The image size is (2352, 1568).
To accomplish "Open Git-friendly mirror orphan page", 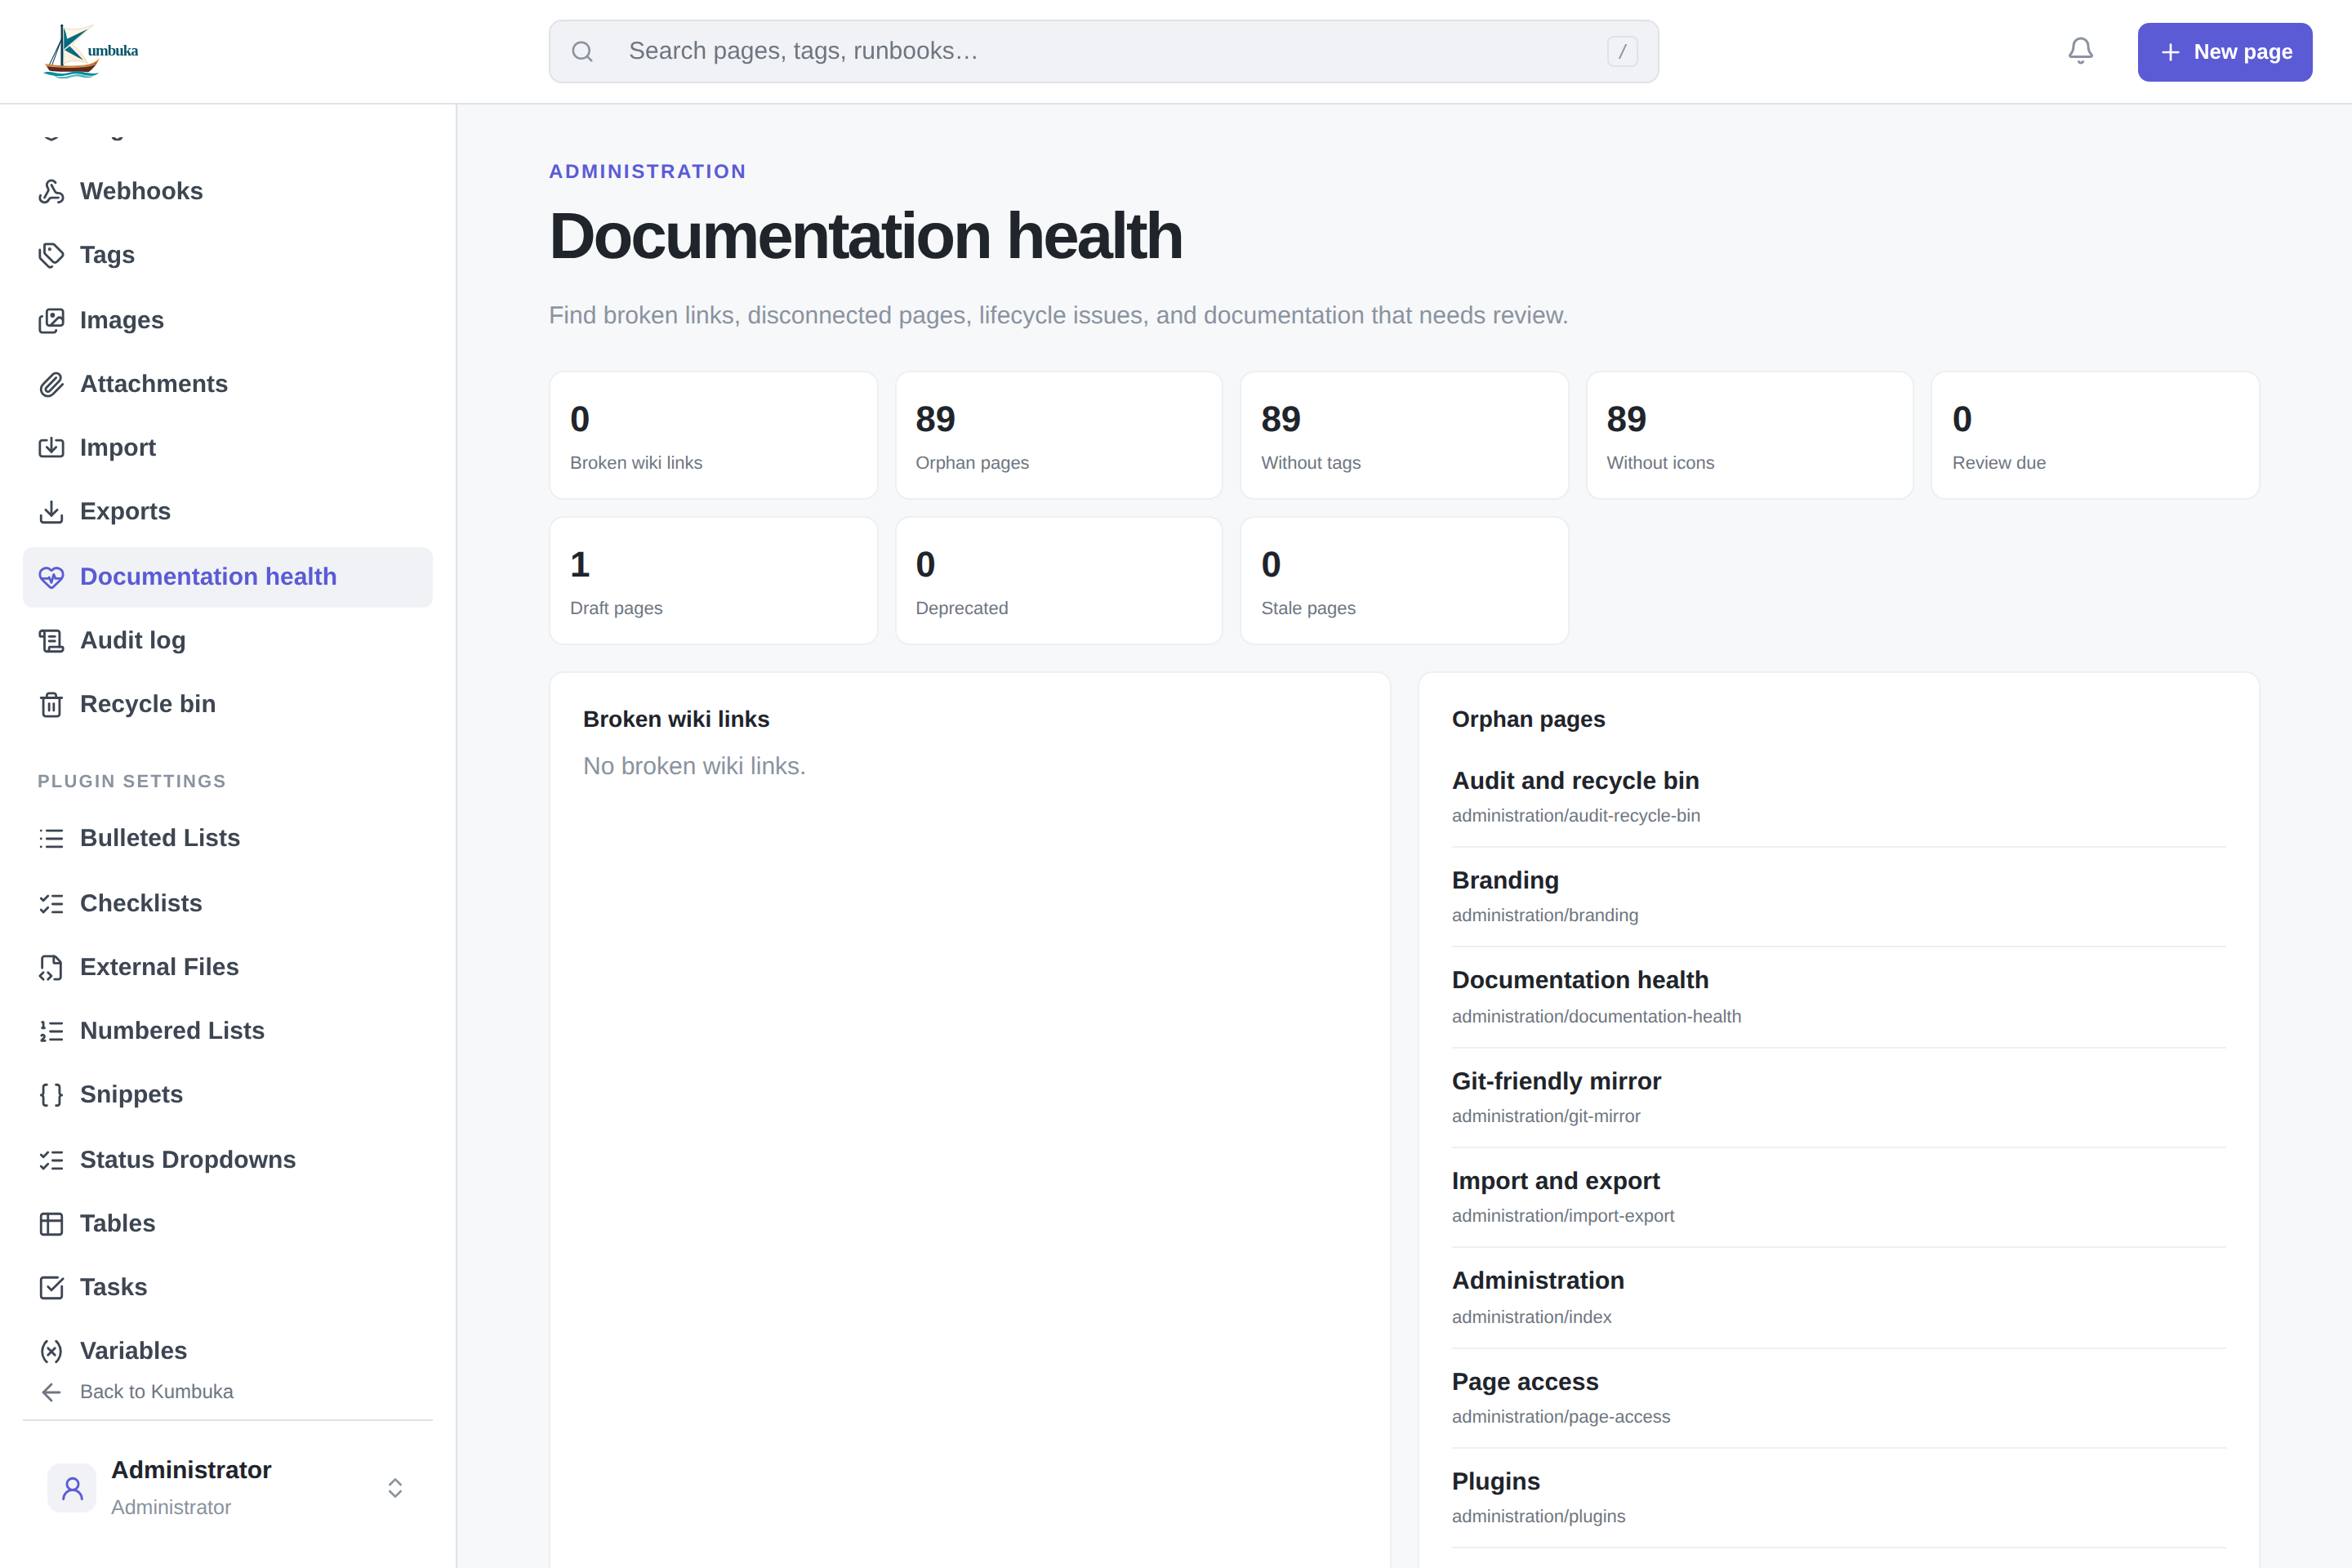I will click(1556, 1081).
